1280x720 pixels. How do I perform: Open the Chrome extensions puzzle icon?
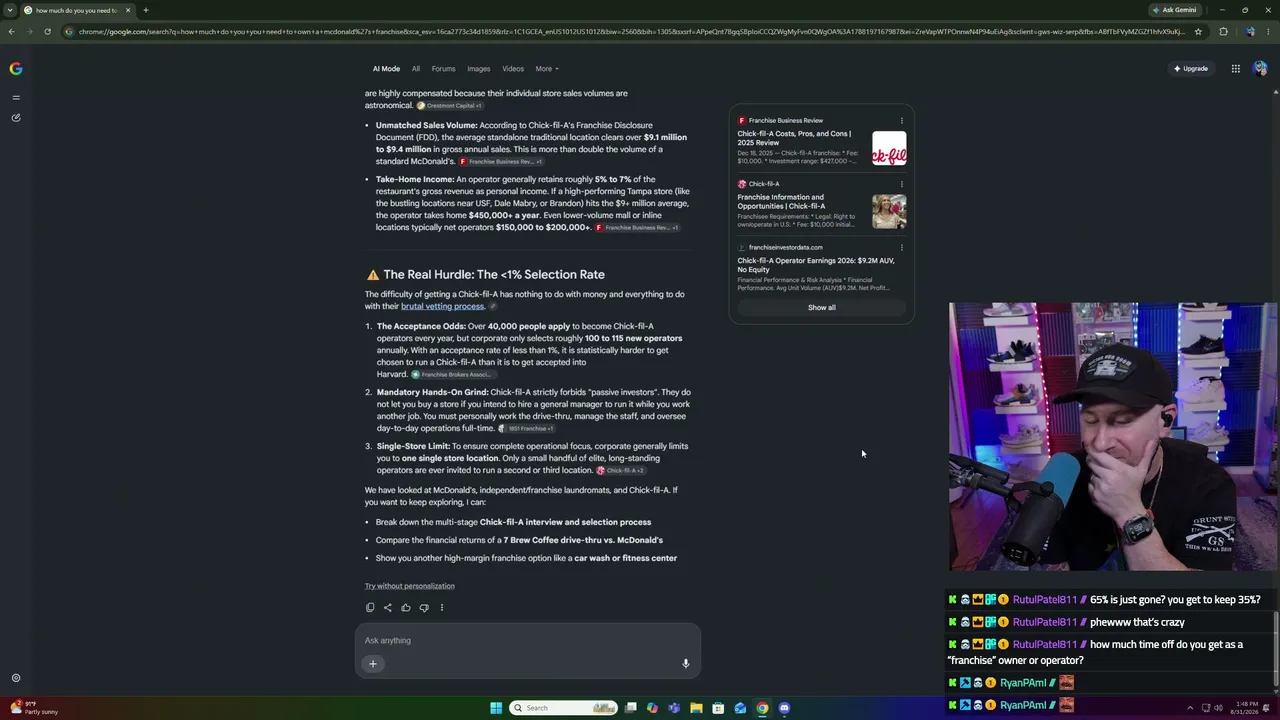click(x=1223, y=31)
